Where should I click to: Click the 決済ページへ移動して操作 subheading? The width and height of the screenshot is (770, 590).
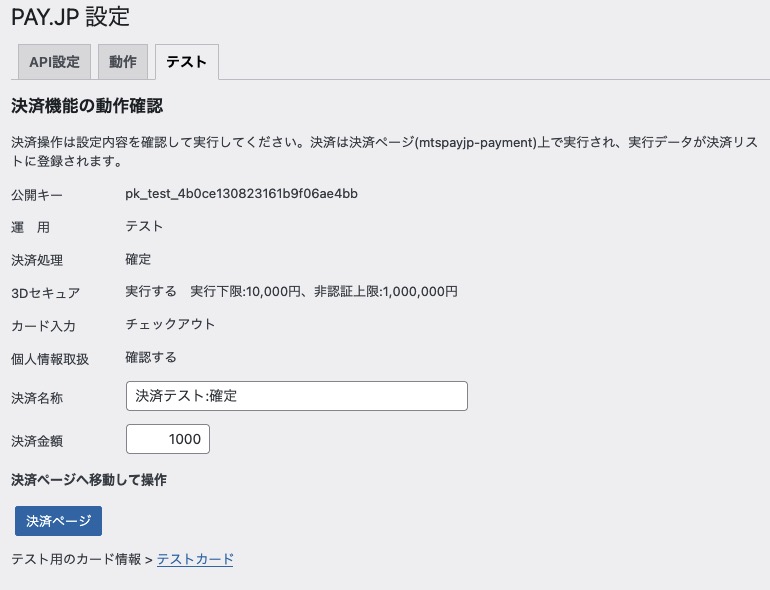tap(88, 480)
